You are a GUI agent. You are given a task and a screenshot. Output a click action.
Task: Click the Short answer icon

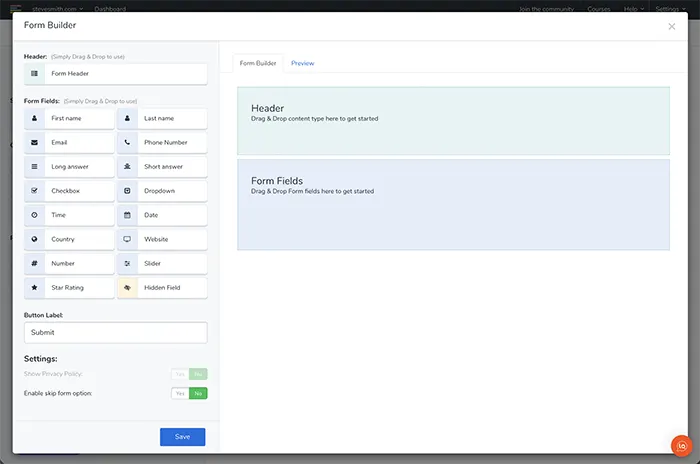point(127,167)
